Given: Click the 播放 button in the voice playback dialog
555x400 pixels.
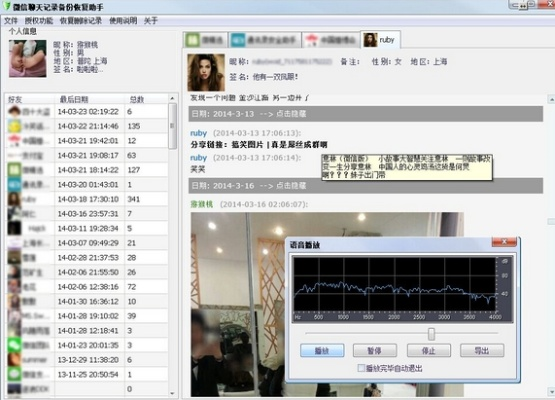Looking at the screenshot, I should point(322,351).
